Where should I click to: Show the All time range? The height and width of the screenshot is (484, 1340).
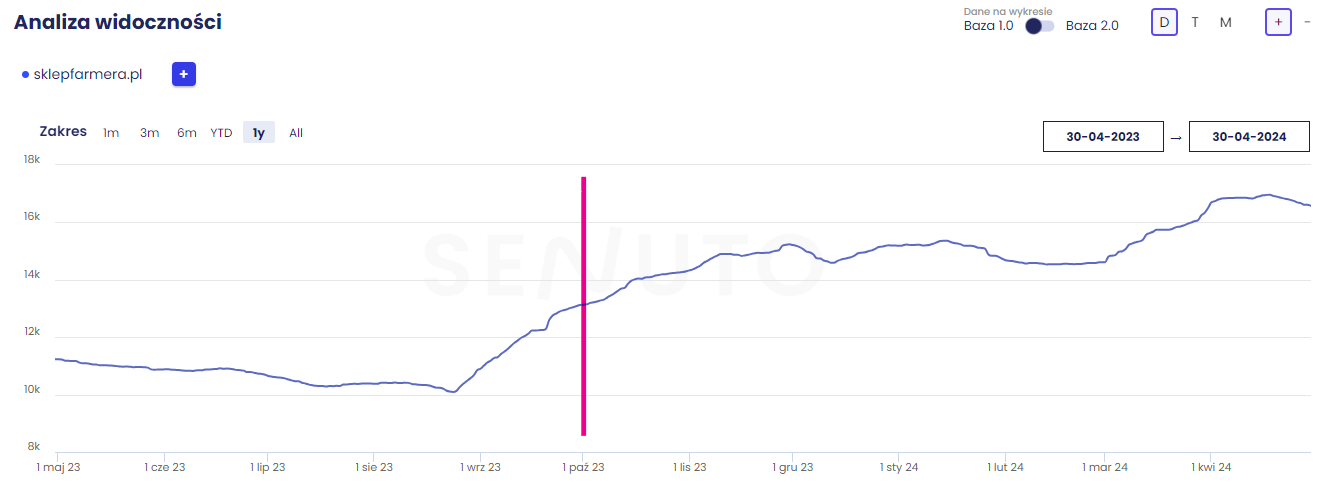coord(296,133)
